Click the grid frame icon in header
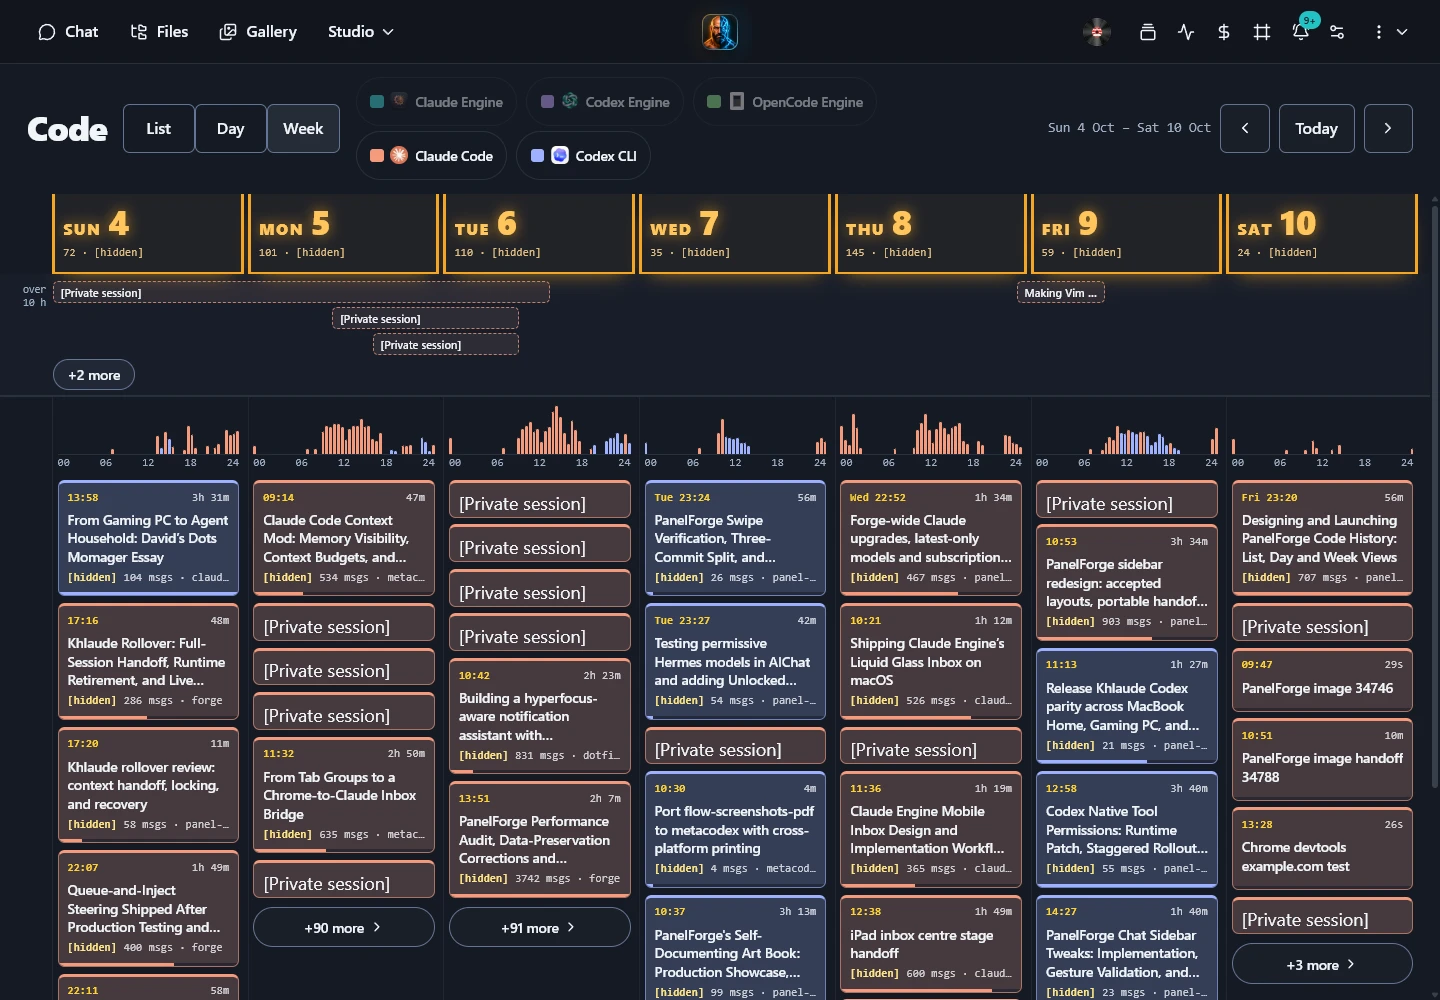The width and height of the screenshot is (1440, 1000). (x=1262, y=32)
